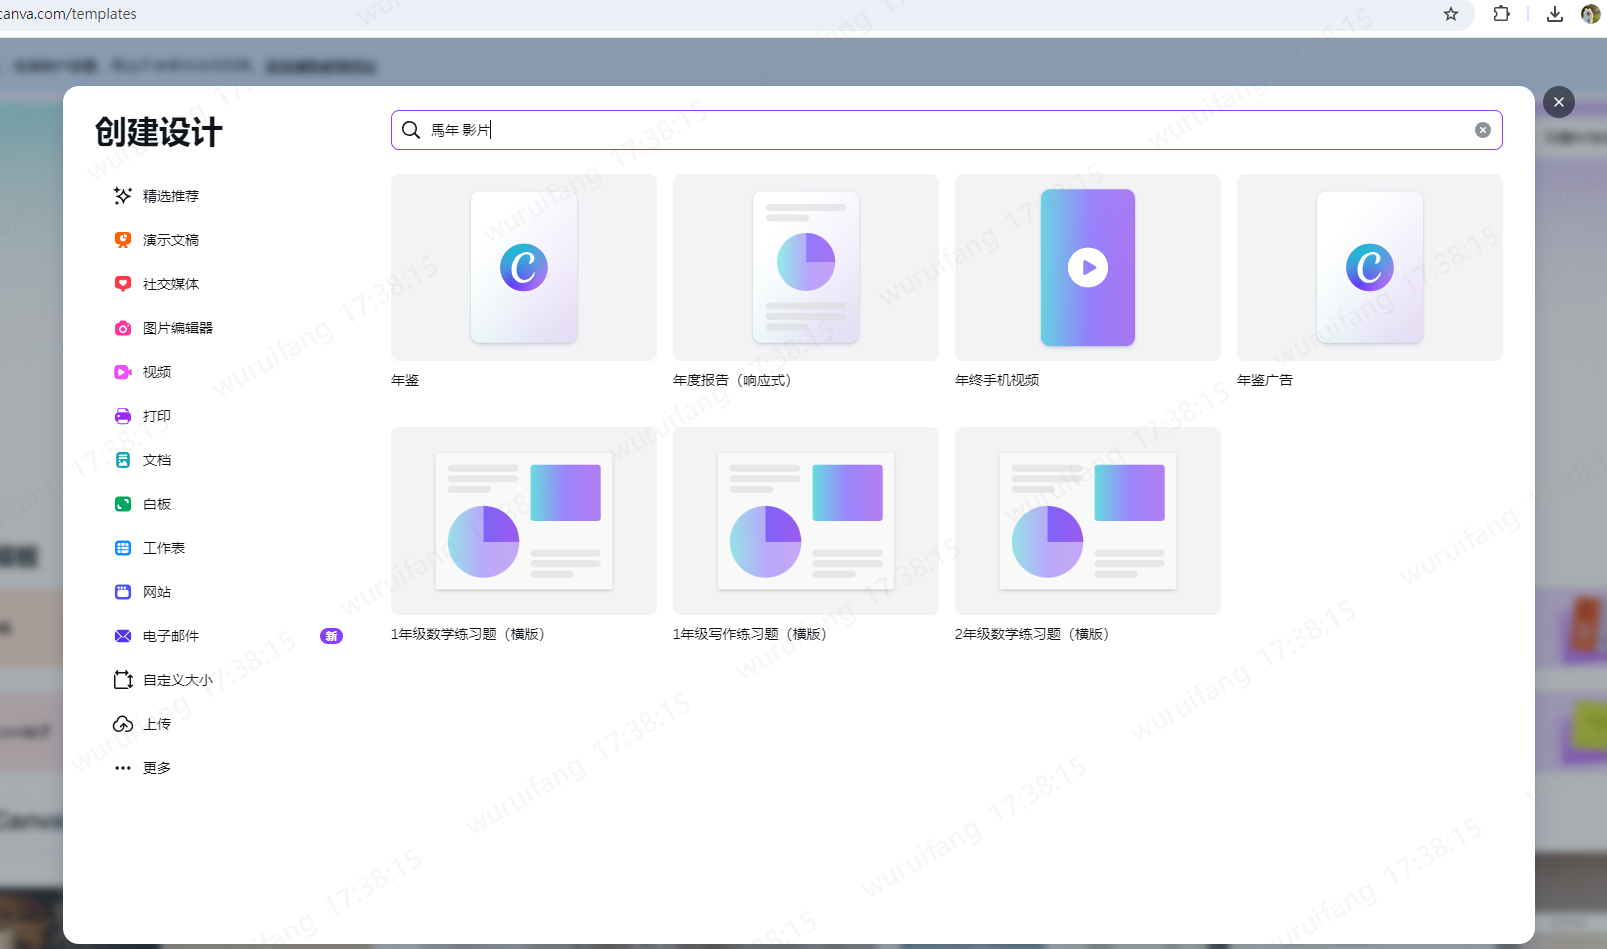Select the 工作表 spreadsheet icon

pos(122,547)
